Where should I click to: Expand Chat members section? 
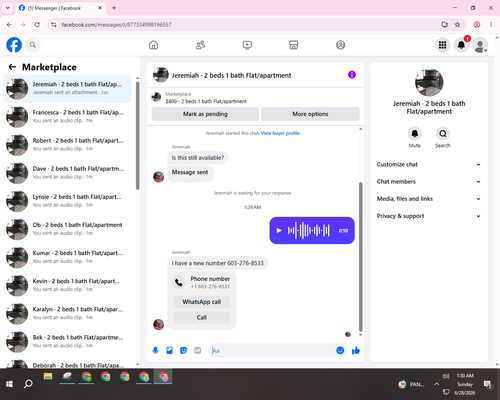pyautogui.click(x=429, y=182)
